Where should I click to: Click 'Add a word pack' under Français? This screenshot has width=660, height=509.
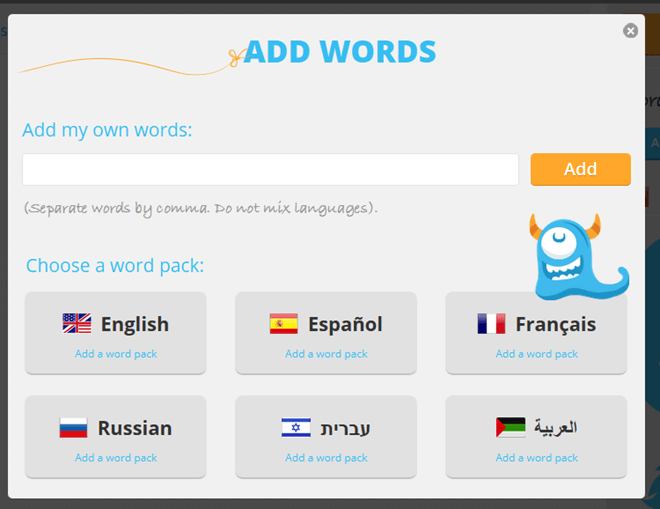[x=537, y=354]
